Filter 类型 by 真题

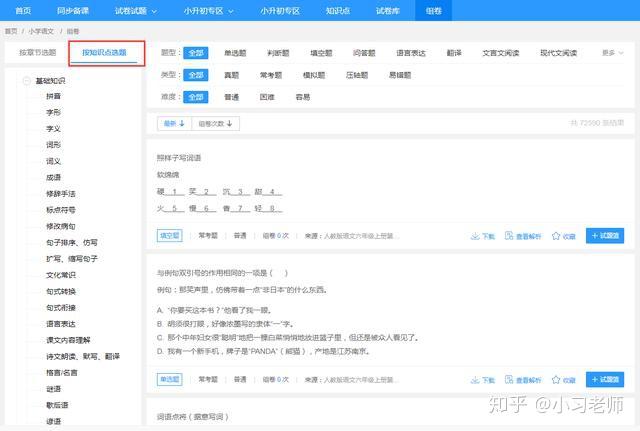click(231, 75)
